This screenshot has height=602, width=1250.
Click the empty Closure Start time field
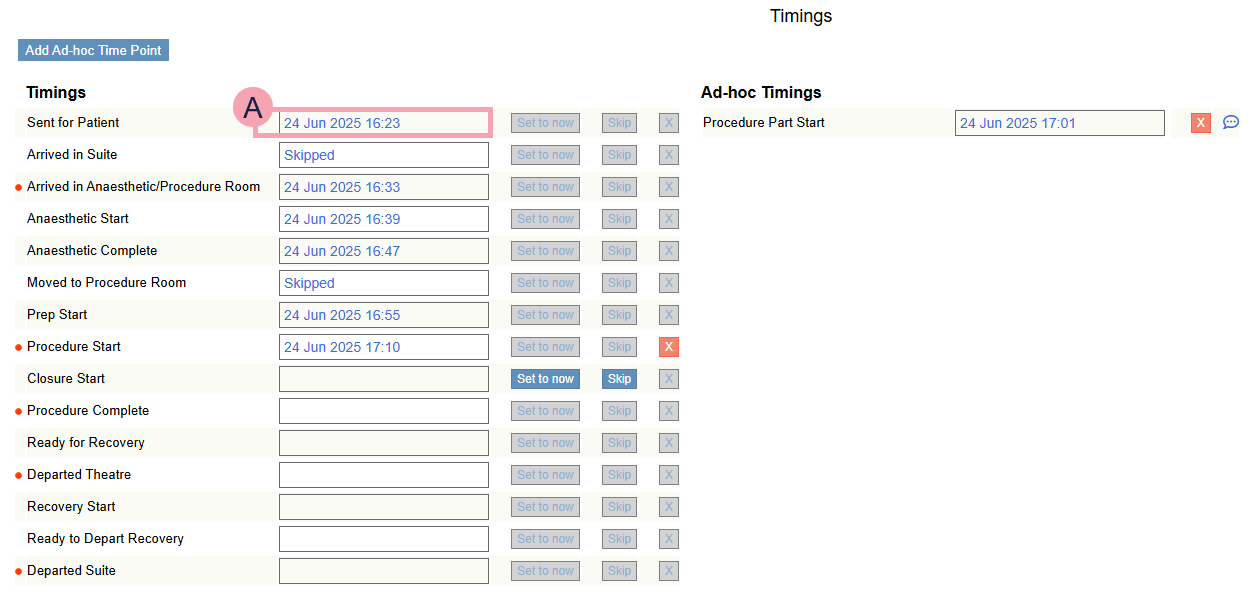pos(383,379)
